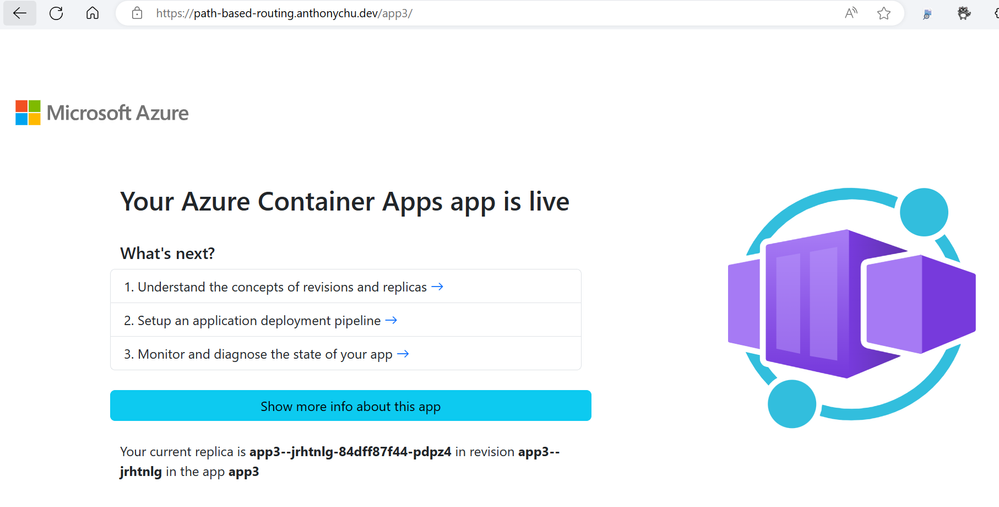999x507 pixels.
Task: Open the dark creature extension icon
Action: click(x=964, y=13)
